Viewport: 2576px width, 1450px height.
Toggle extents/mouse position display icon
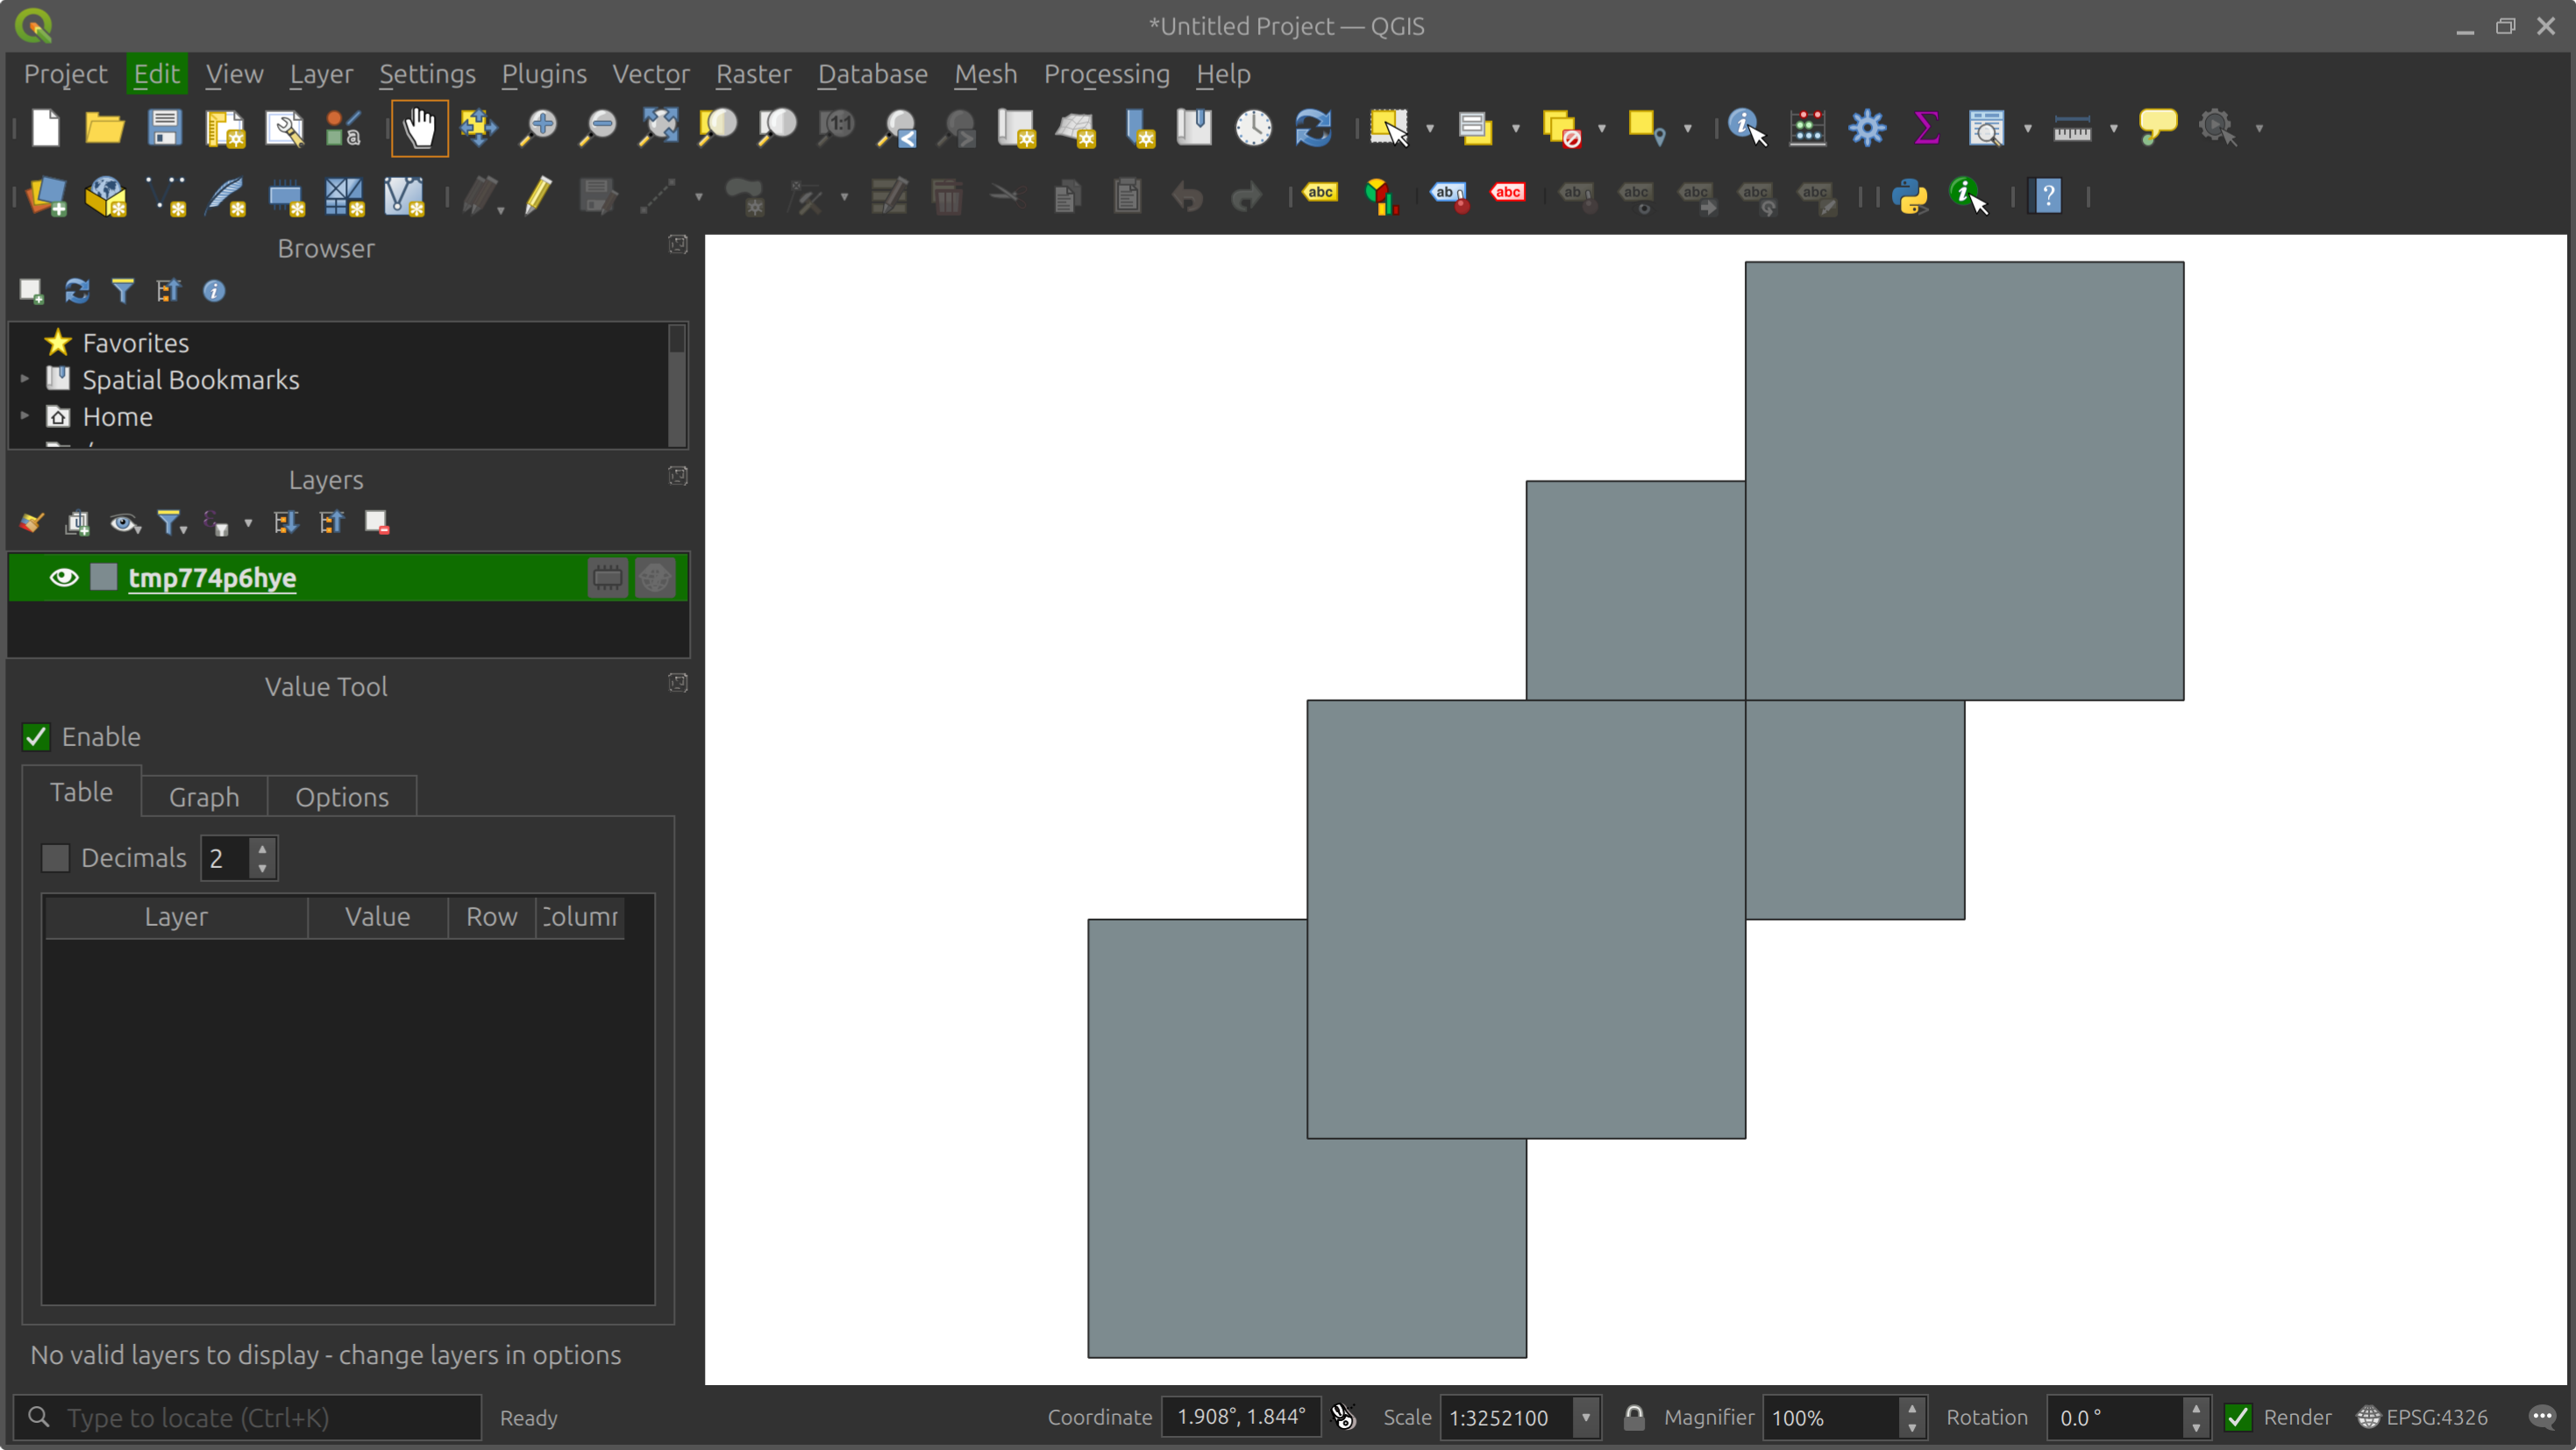1344,1417
